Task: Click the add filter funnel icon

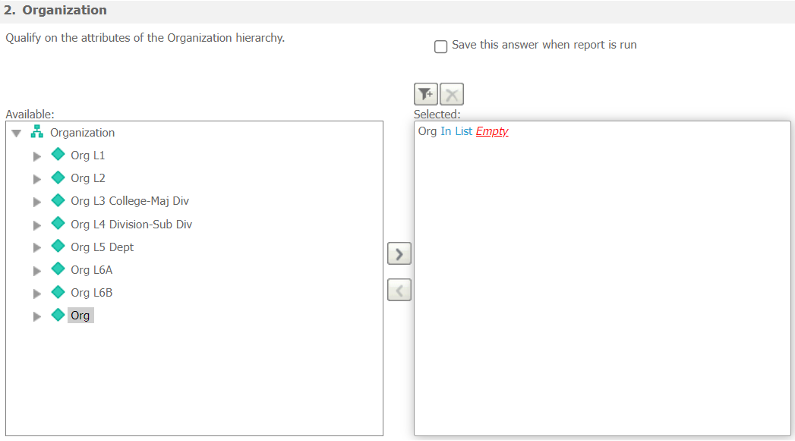Action: click(426, 94)
